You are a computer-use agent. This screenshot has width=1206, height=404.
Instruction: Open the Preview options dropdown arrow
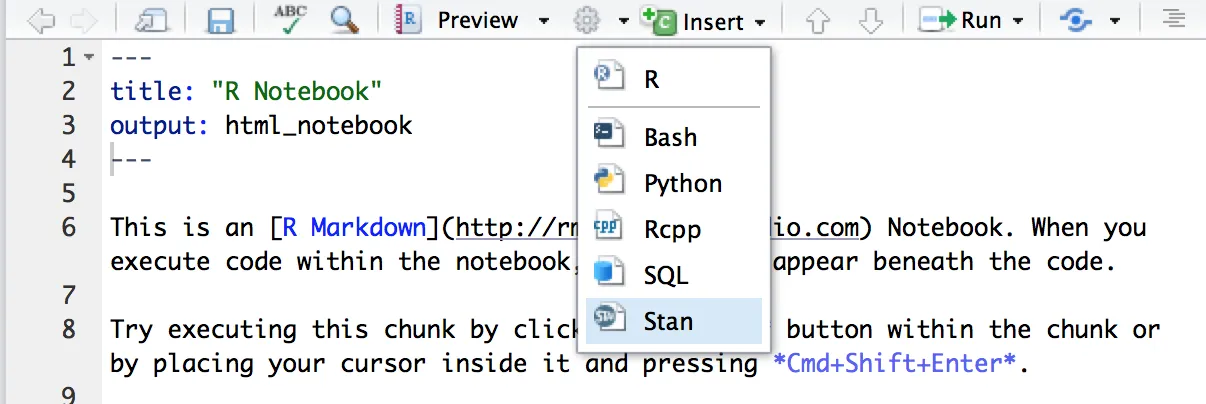(543, 21)
